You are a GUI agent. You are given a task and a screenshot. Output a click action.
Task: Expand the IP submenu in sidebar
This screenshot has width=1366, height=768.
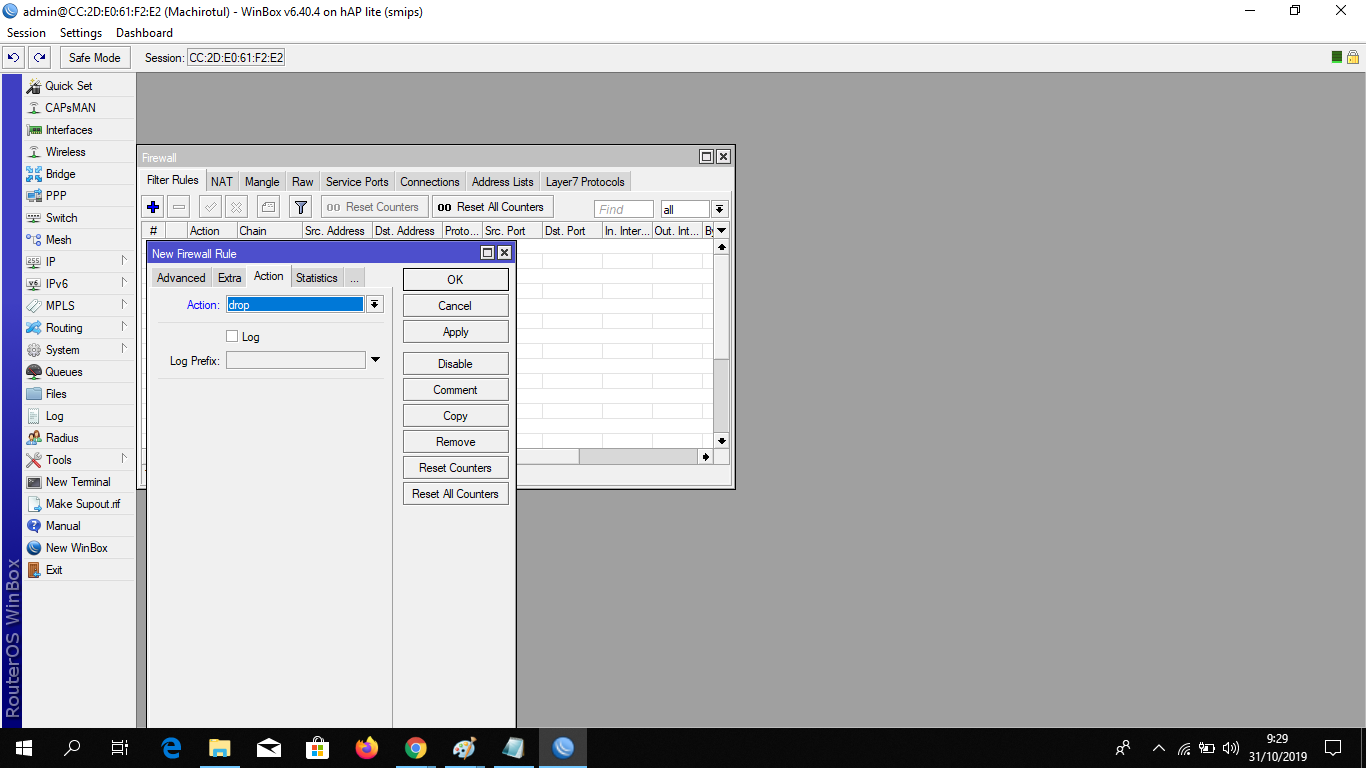pyautogui.click(x=124, y=261)
